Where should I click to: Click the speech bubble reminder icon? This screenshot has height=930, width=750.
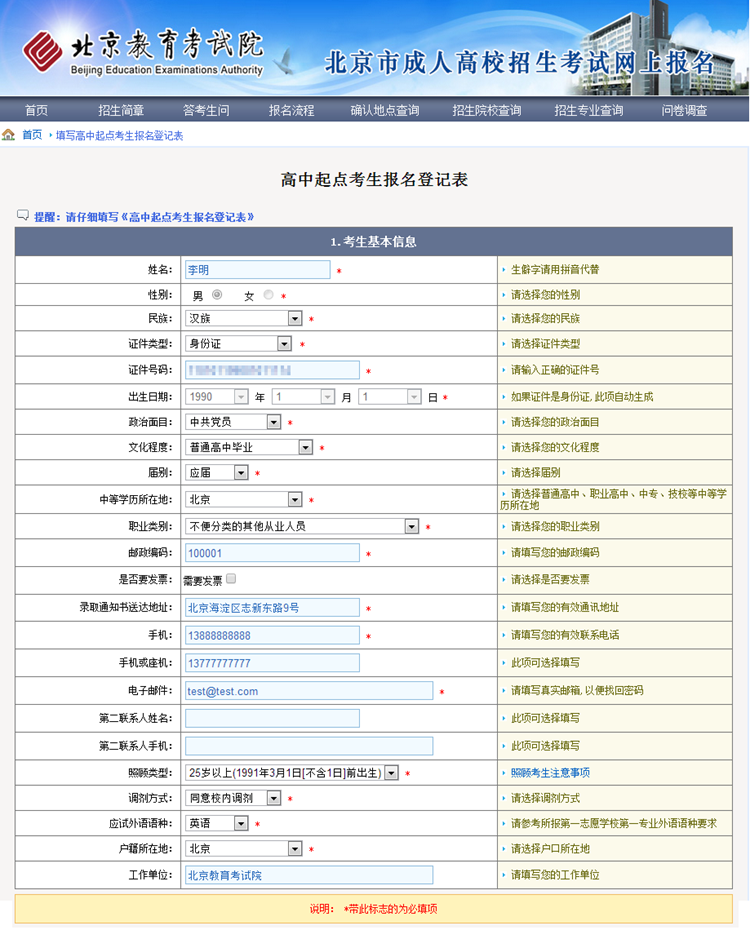point(23,215)
